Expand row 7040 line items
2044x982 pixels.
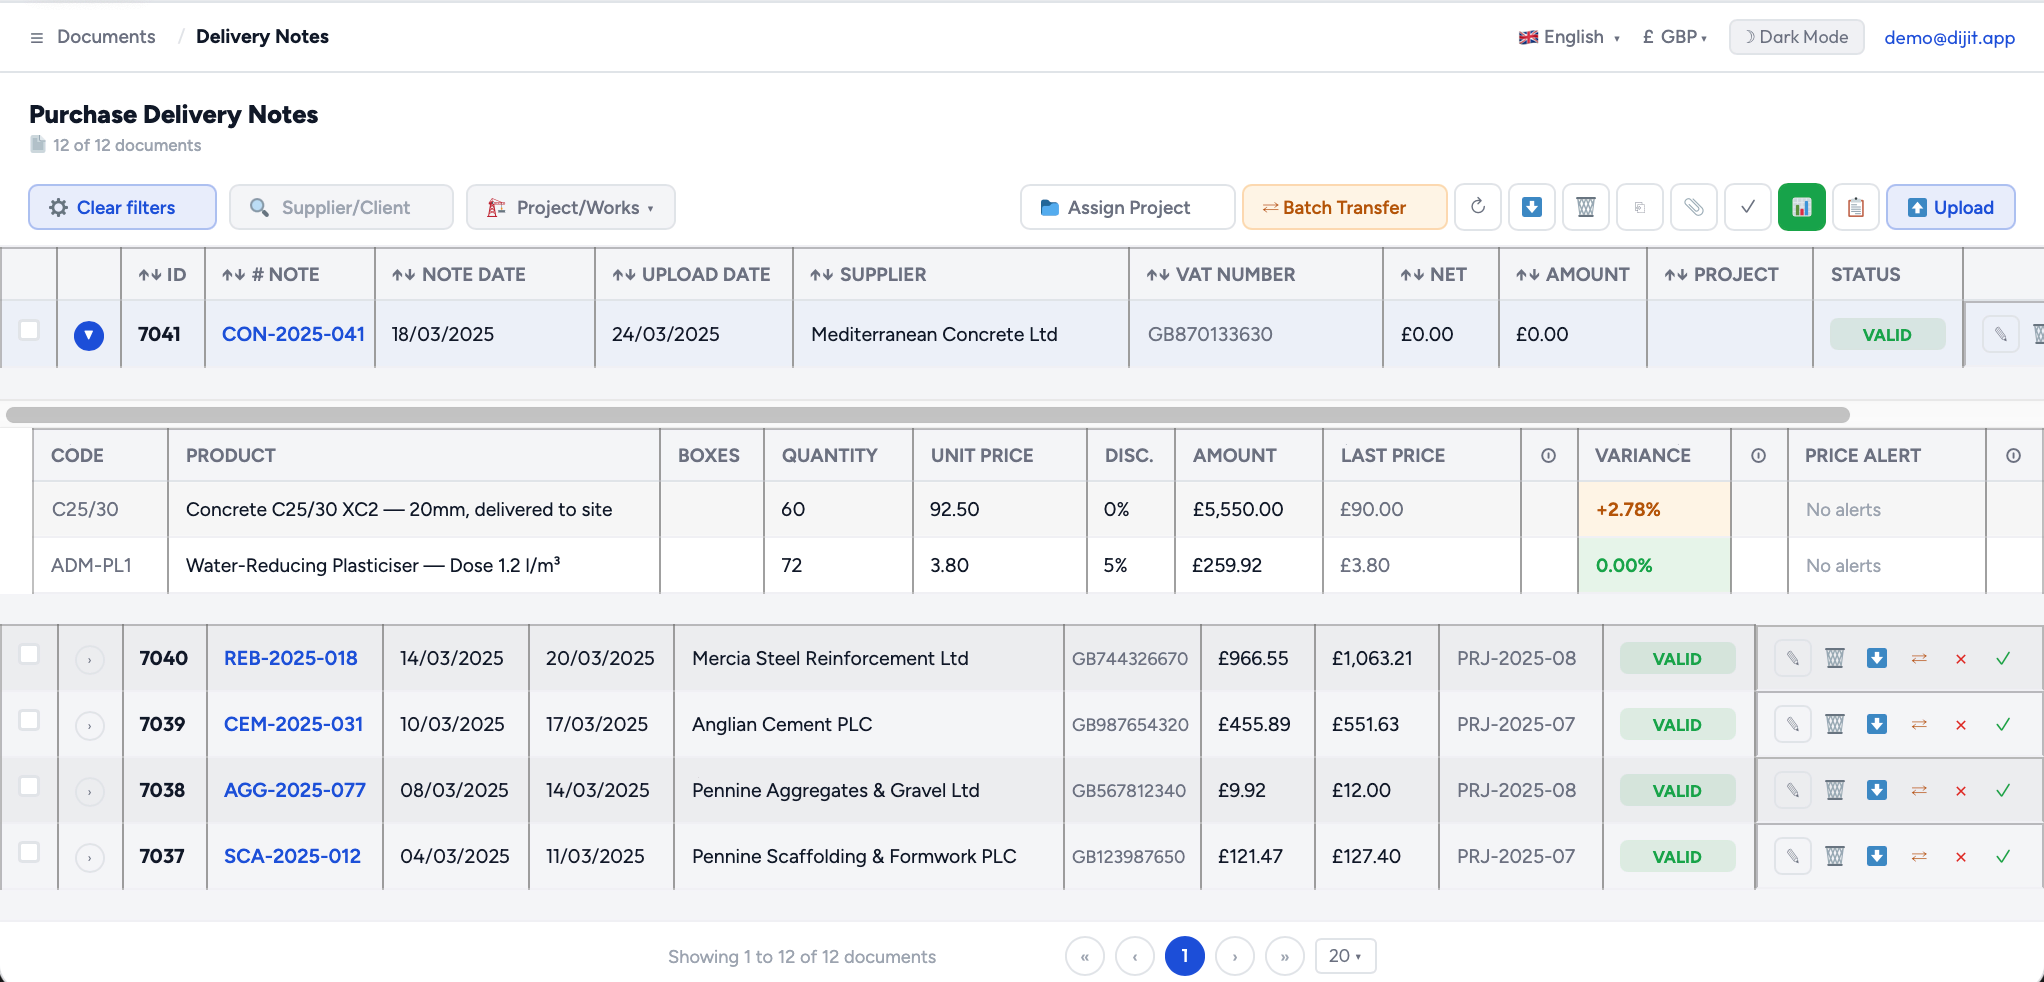(x=90, y=659)
